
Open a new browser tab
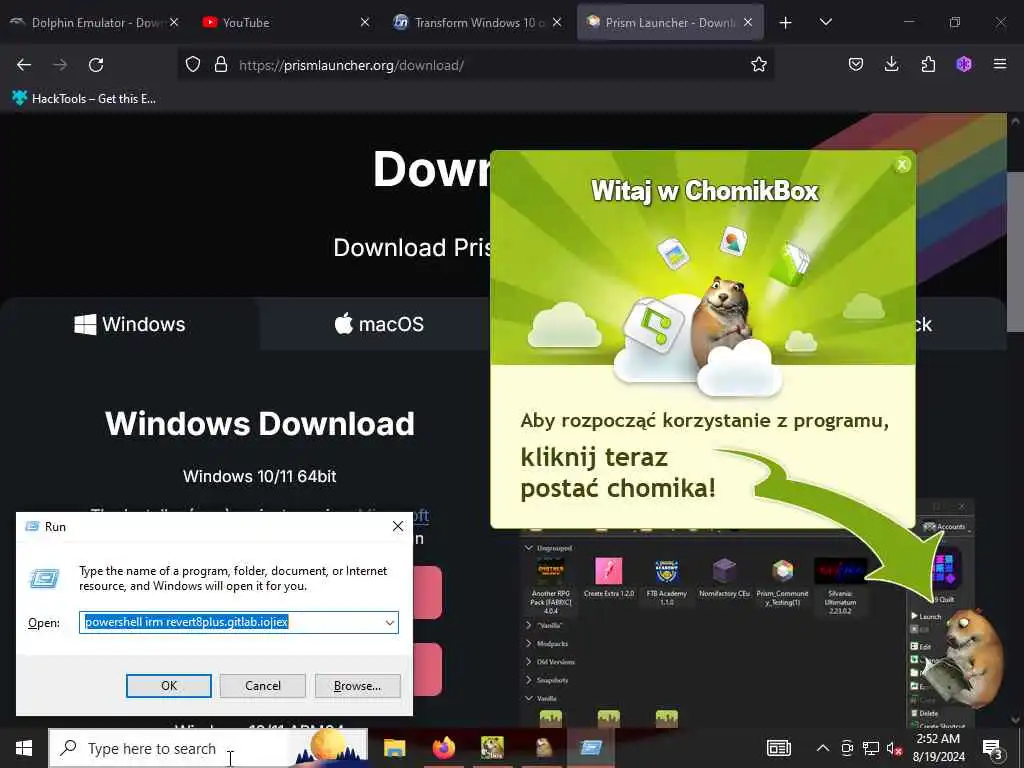(x=786, y=23)
